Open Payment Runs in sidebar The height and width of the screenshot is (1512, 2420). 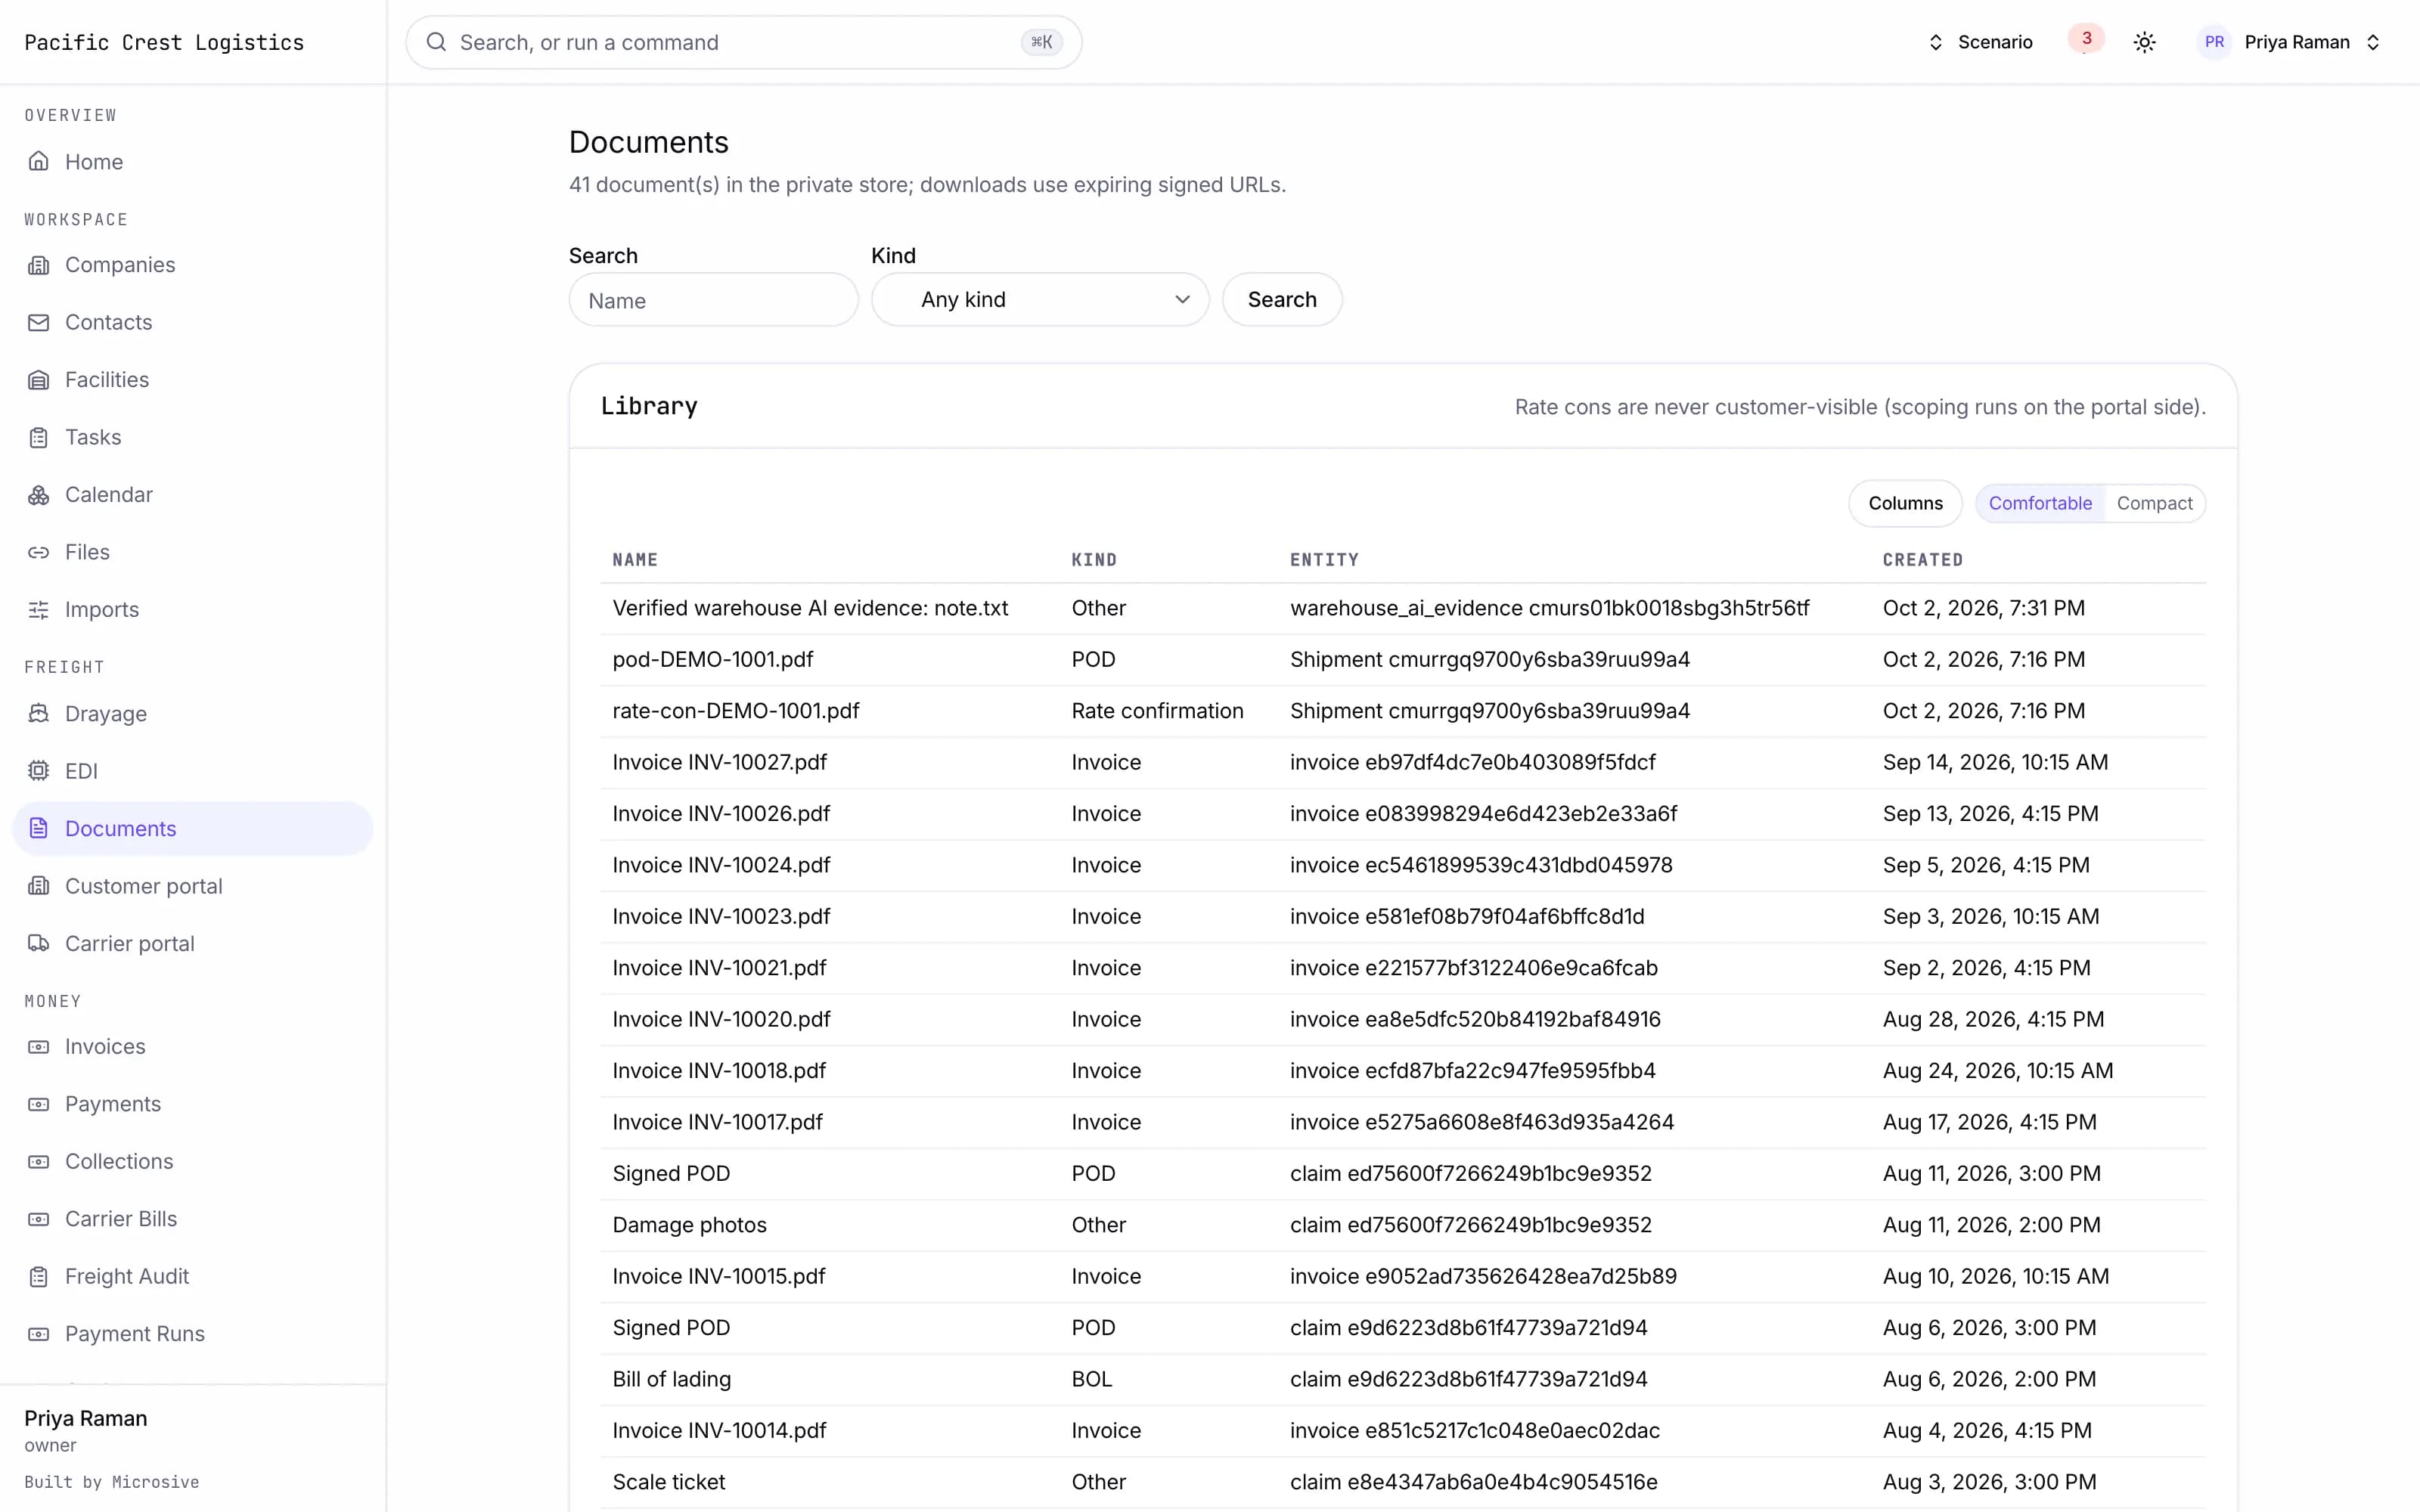coord(192,1334)
